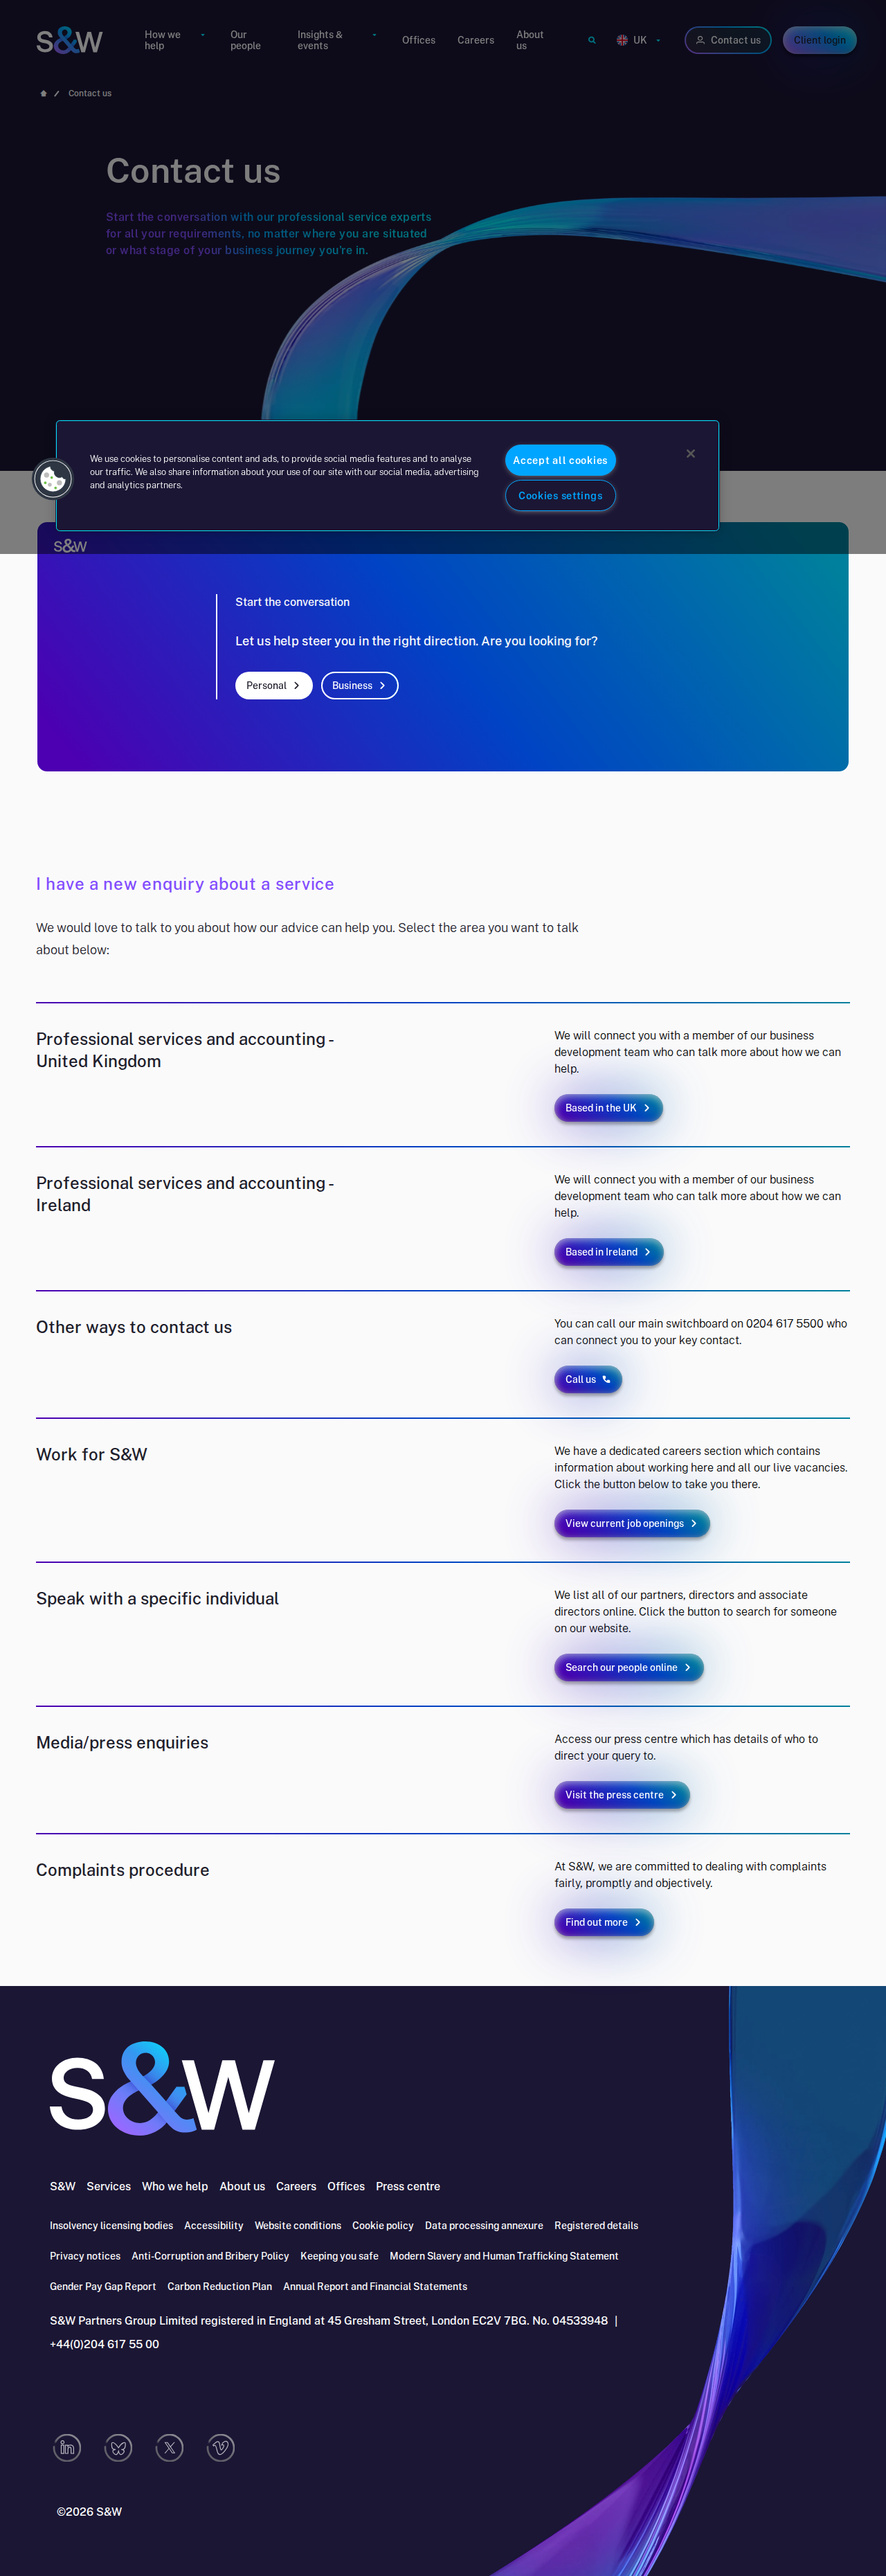The width and height of the screenshot is (886, 2576).
Task: Open the Cookies settings button
Action: 560,495
